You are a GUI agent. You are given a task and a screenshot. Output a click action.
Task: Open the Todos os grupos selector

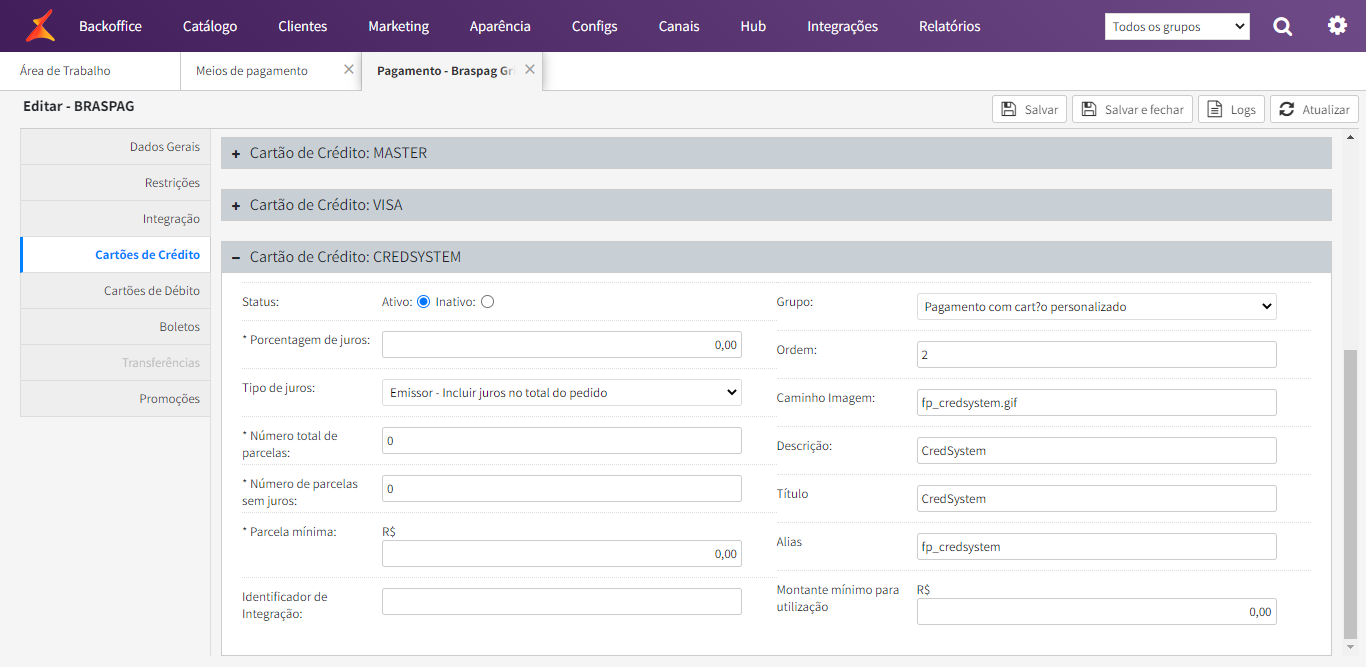(1177, 27)
